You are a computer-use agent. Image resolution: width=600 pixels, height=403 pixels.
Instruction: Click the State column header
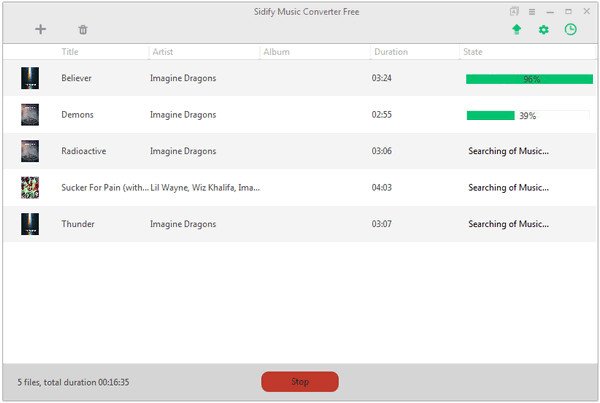point(473,52)
